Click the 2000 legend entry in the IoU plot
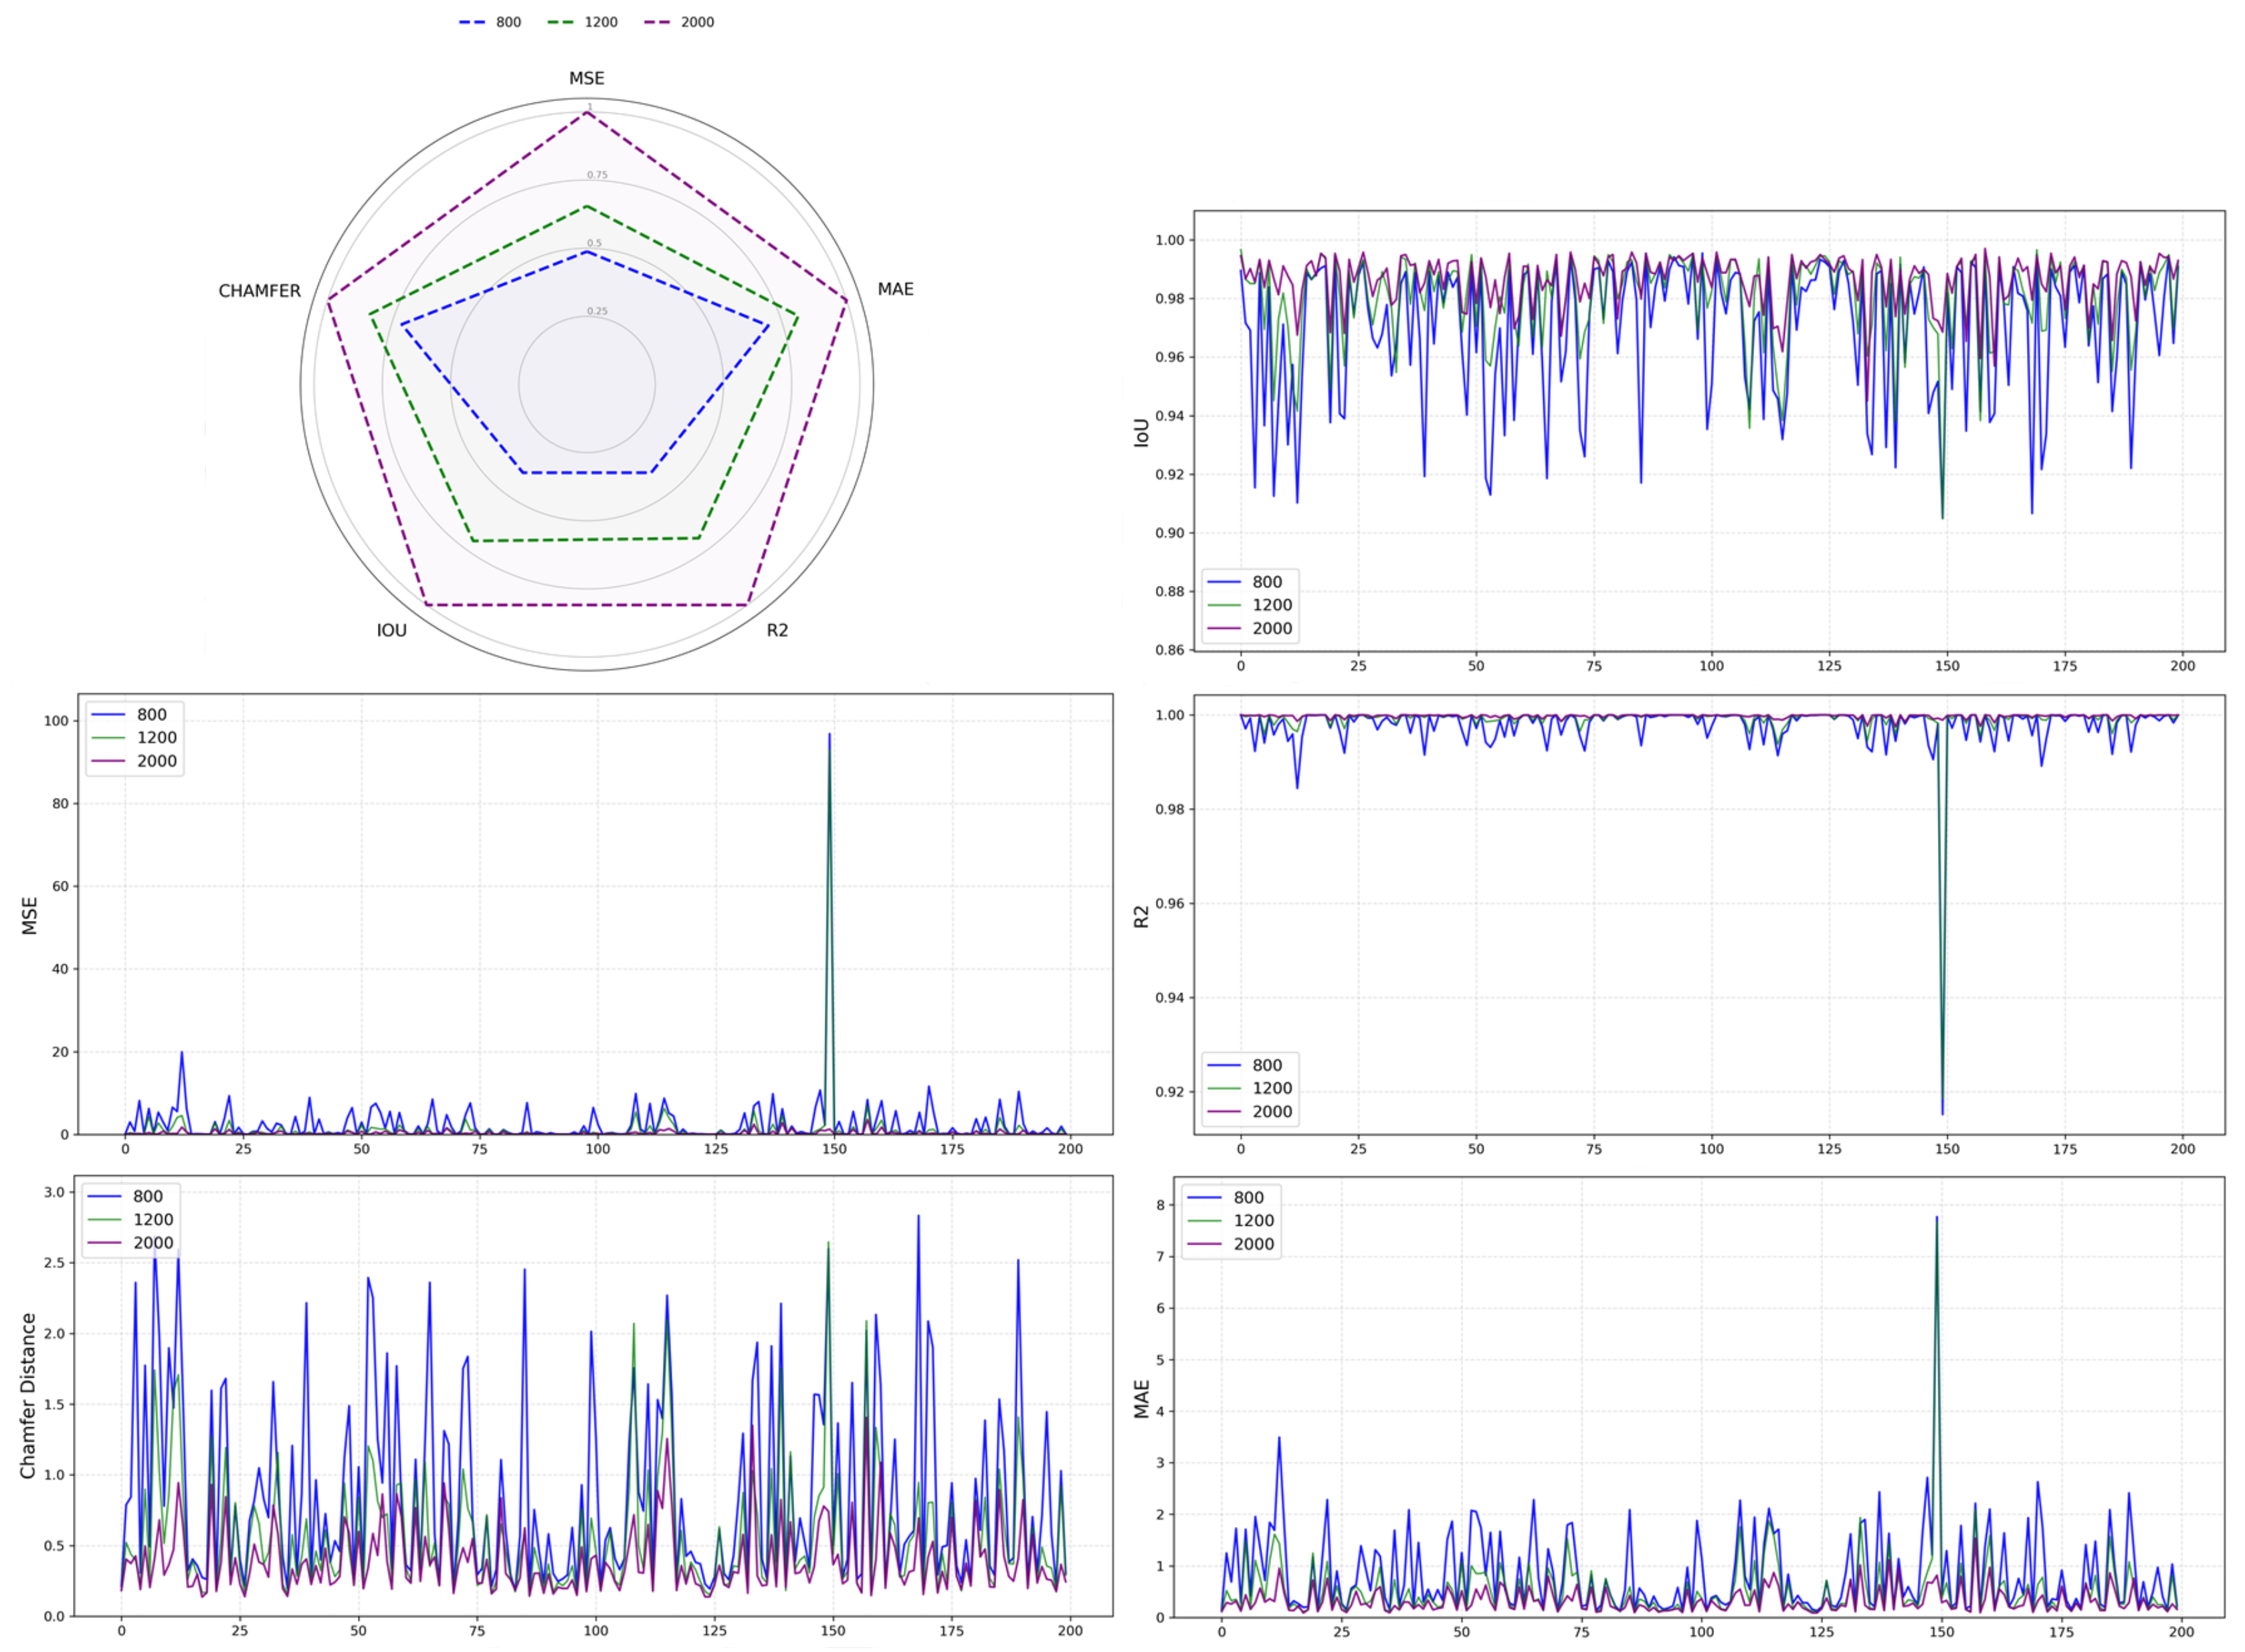Image resolution: width=2245 pixels, height=1652 pixels. (x=1271, y=628)
